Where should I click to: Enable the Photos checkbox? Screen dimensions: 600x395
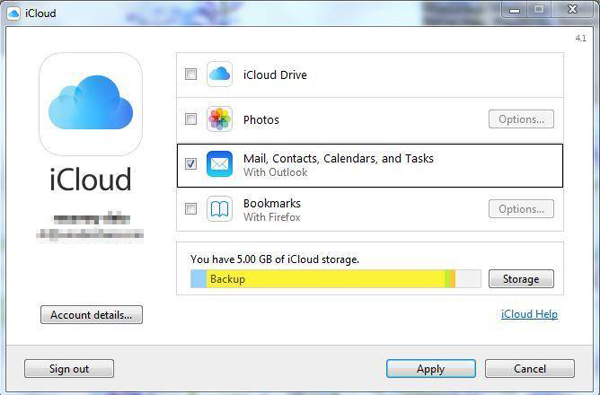pyautogui.click(x=191, y=119)
